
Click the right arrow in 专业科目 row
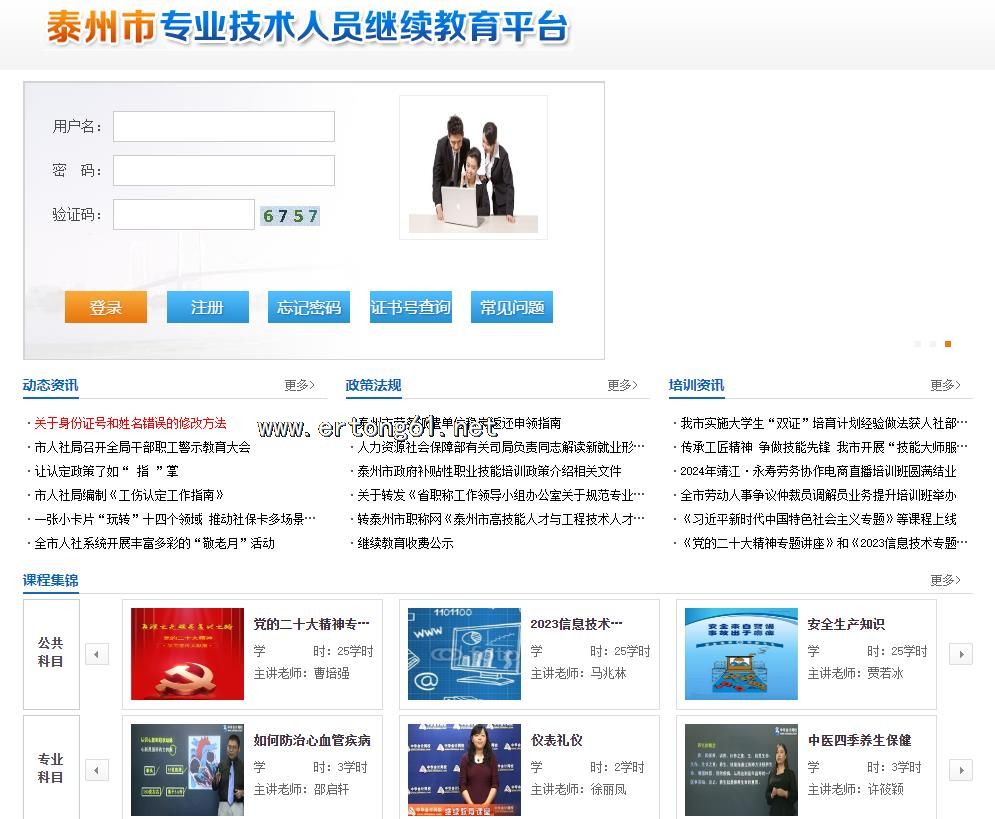pos(960,770)
